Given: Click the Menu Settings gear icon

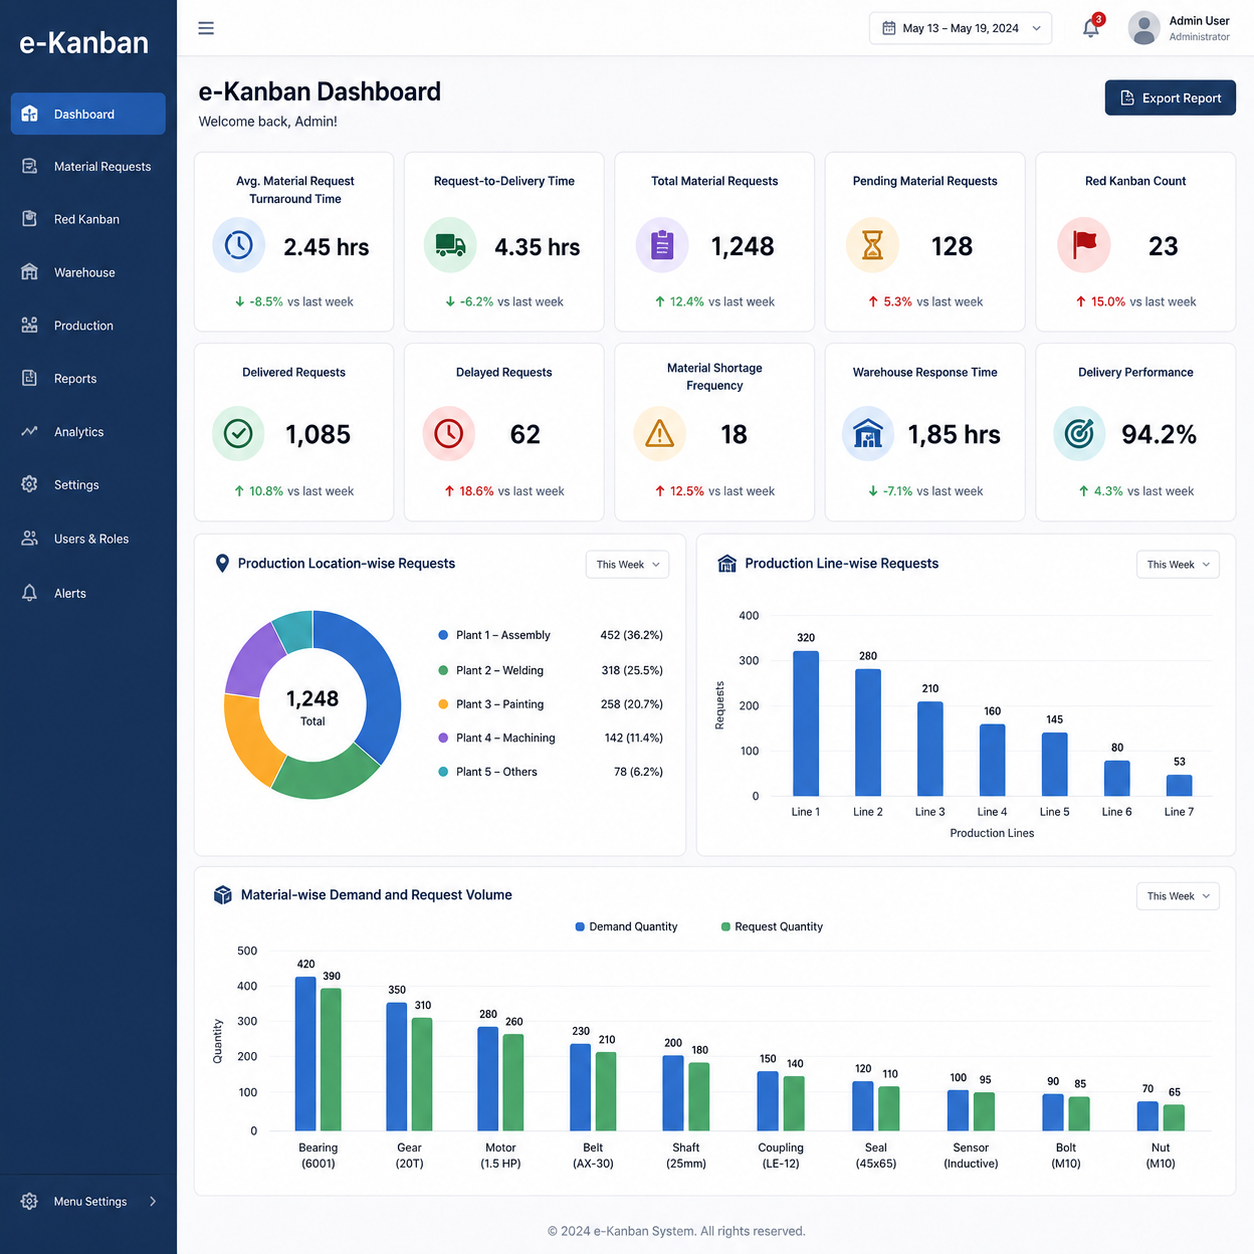Looking at the screenshot, I should (x=30, y=1201).
